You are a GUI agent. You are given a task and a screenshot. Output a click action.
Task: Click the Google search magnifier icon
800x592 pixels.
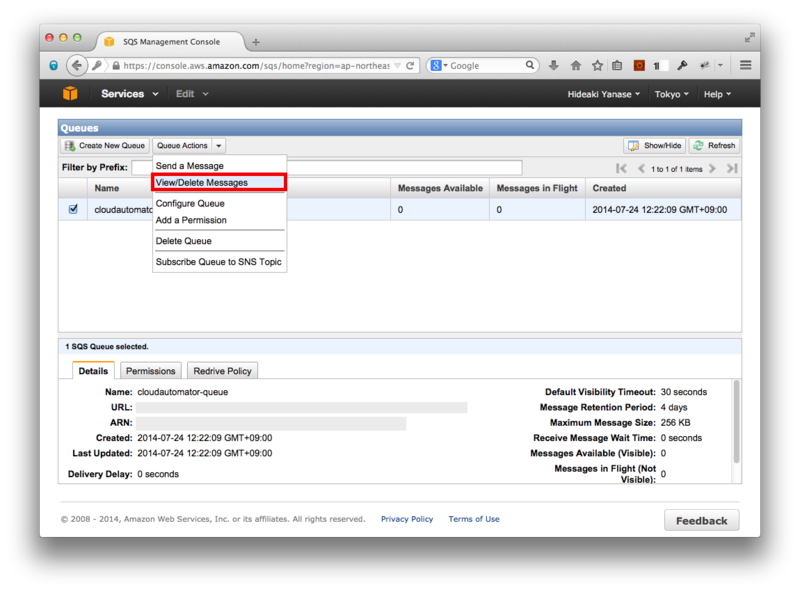click(x=530, y=65)
